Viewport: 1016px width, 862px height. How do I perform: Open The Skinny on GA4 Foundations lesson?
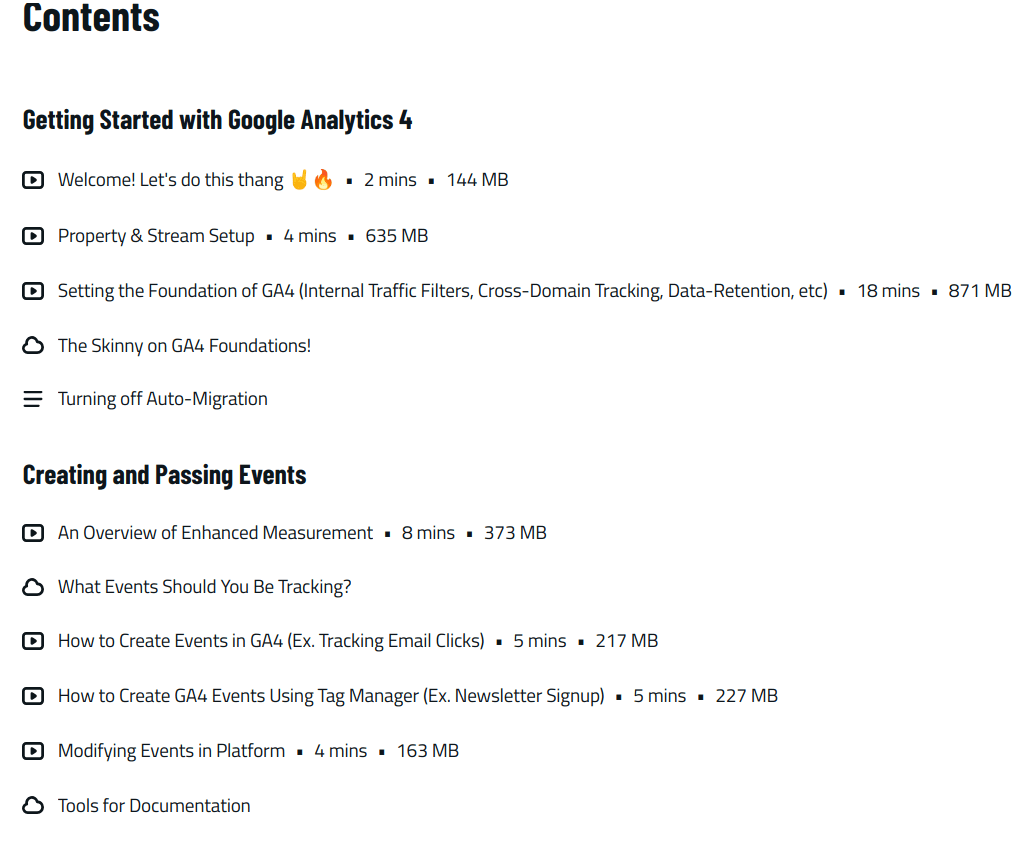184,344
